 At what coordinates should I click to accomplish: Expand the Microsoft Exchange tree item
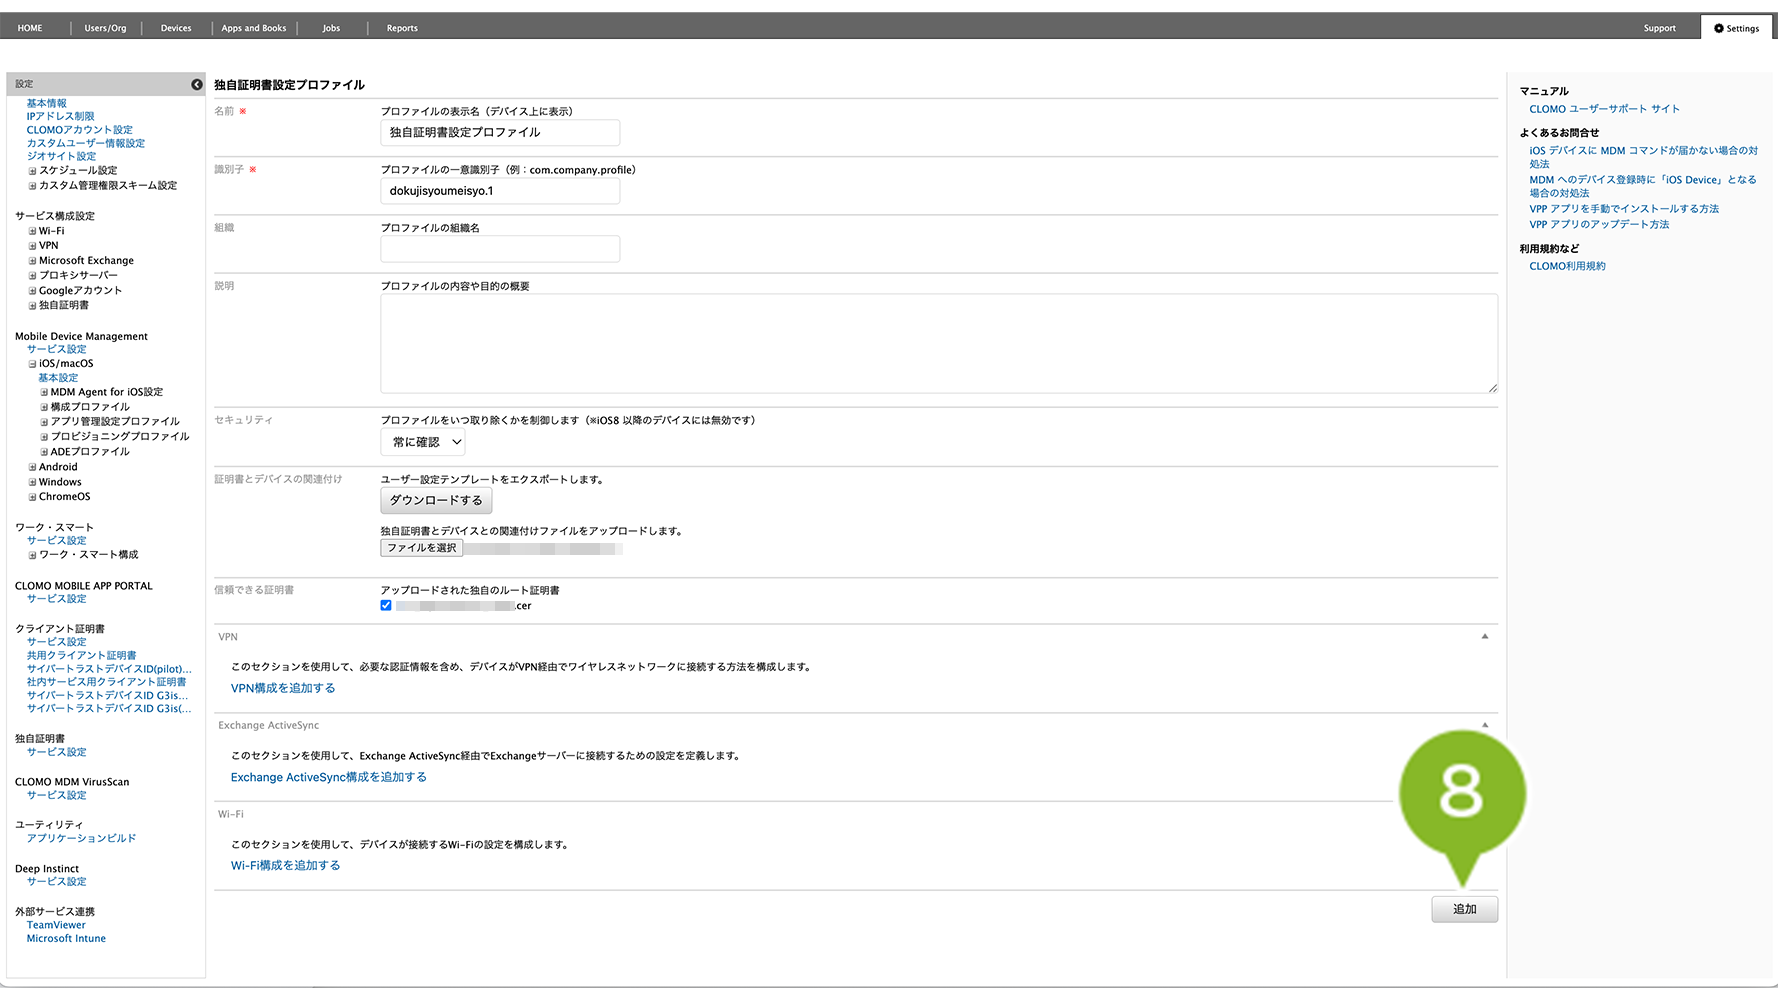(x=33, y=261)
